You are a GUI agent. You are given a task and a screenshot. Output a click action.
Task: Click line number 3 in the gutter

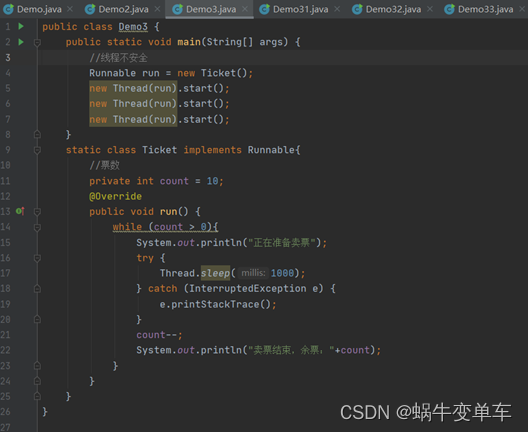point(7,58)
